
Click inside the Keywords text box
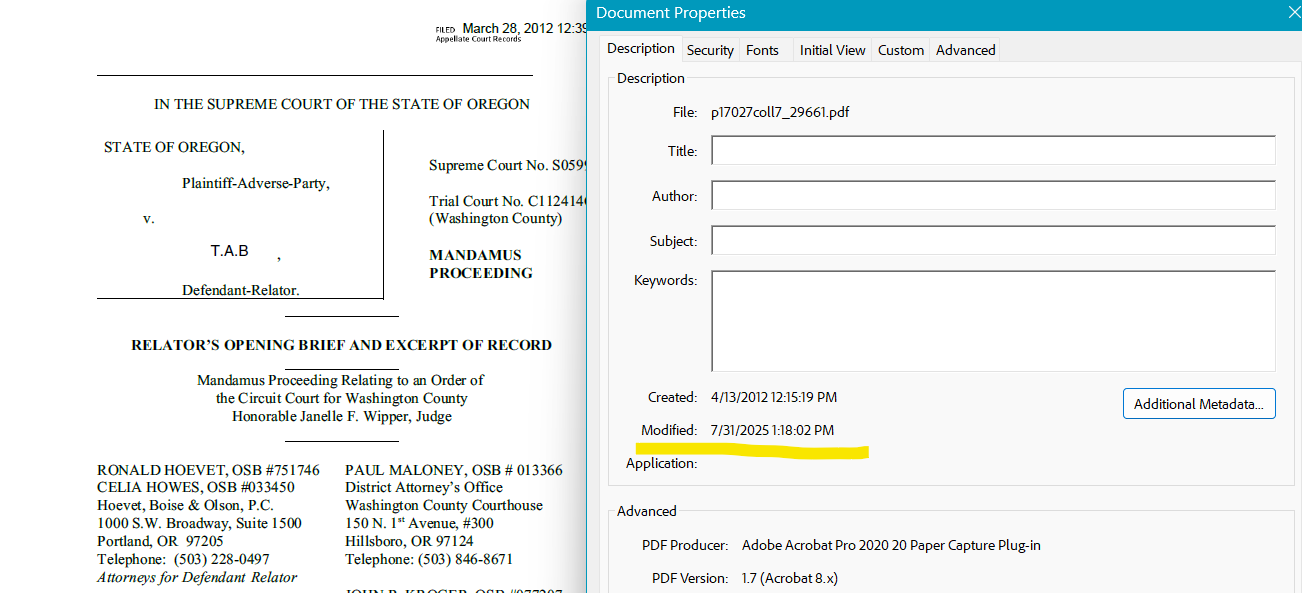(x=993, y=320)
